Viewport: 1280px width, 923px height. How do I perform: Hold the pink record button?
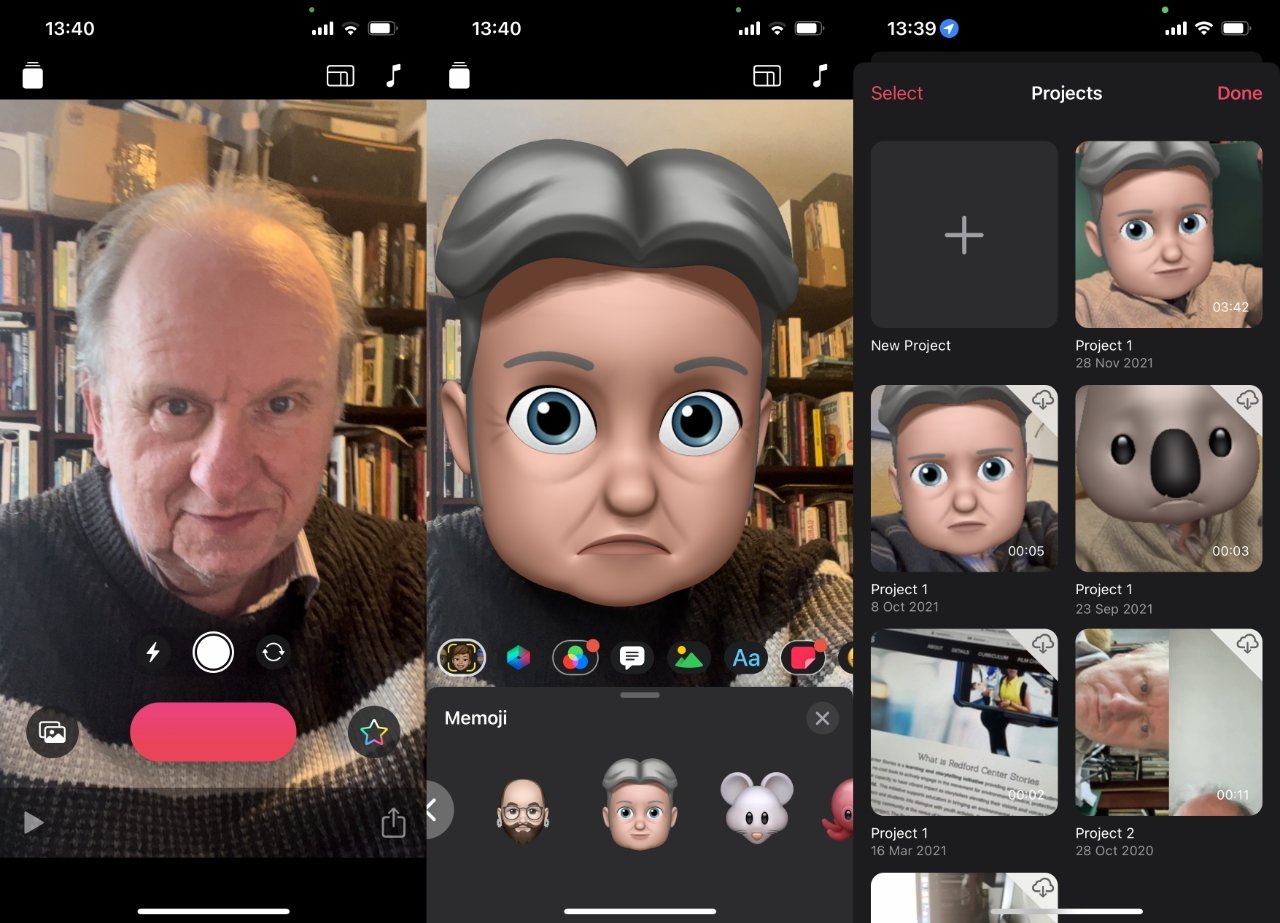coord(213,732)
